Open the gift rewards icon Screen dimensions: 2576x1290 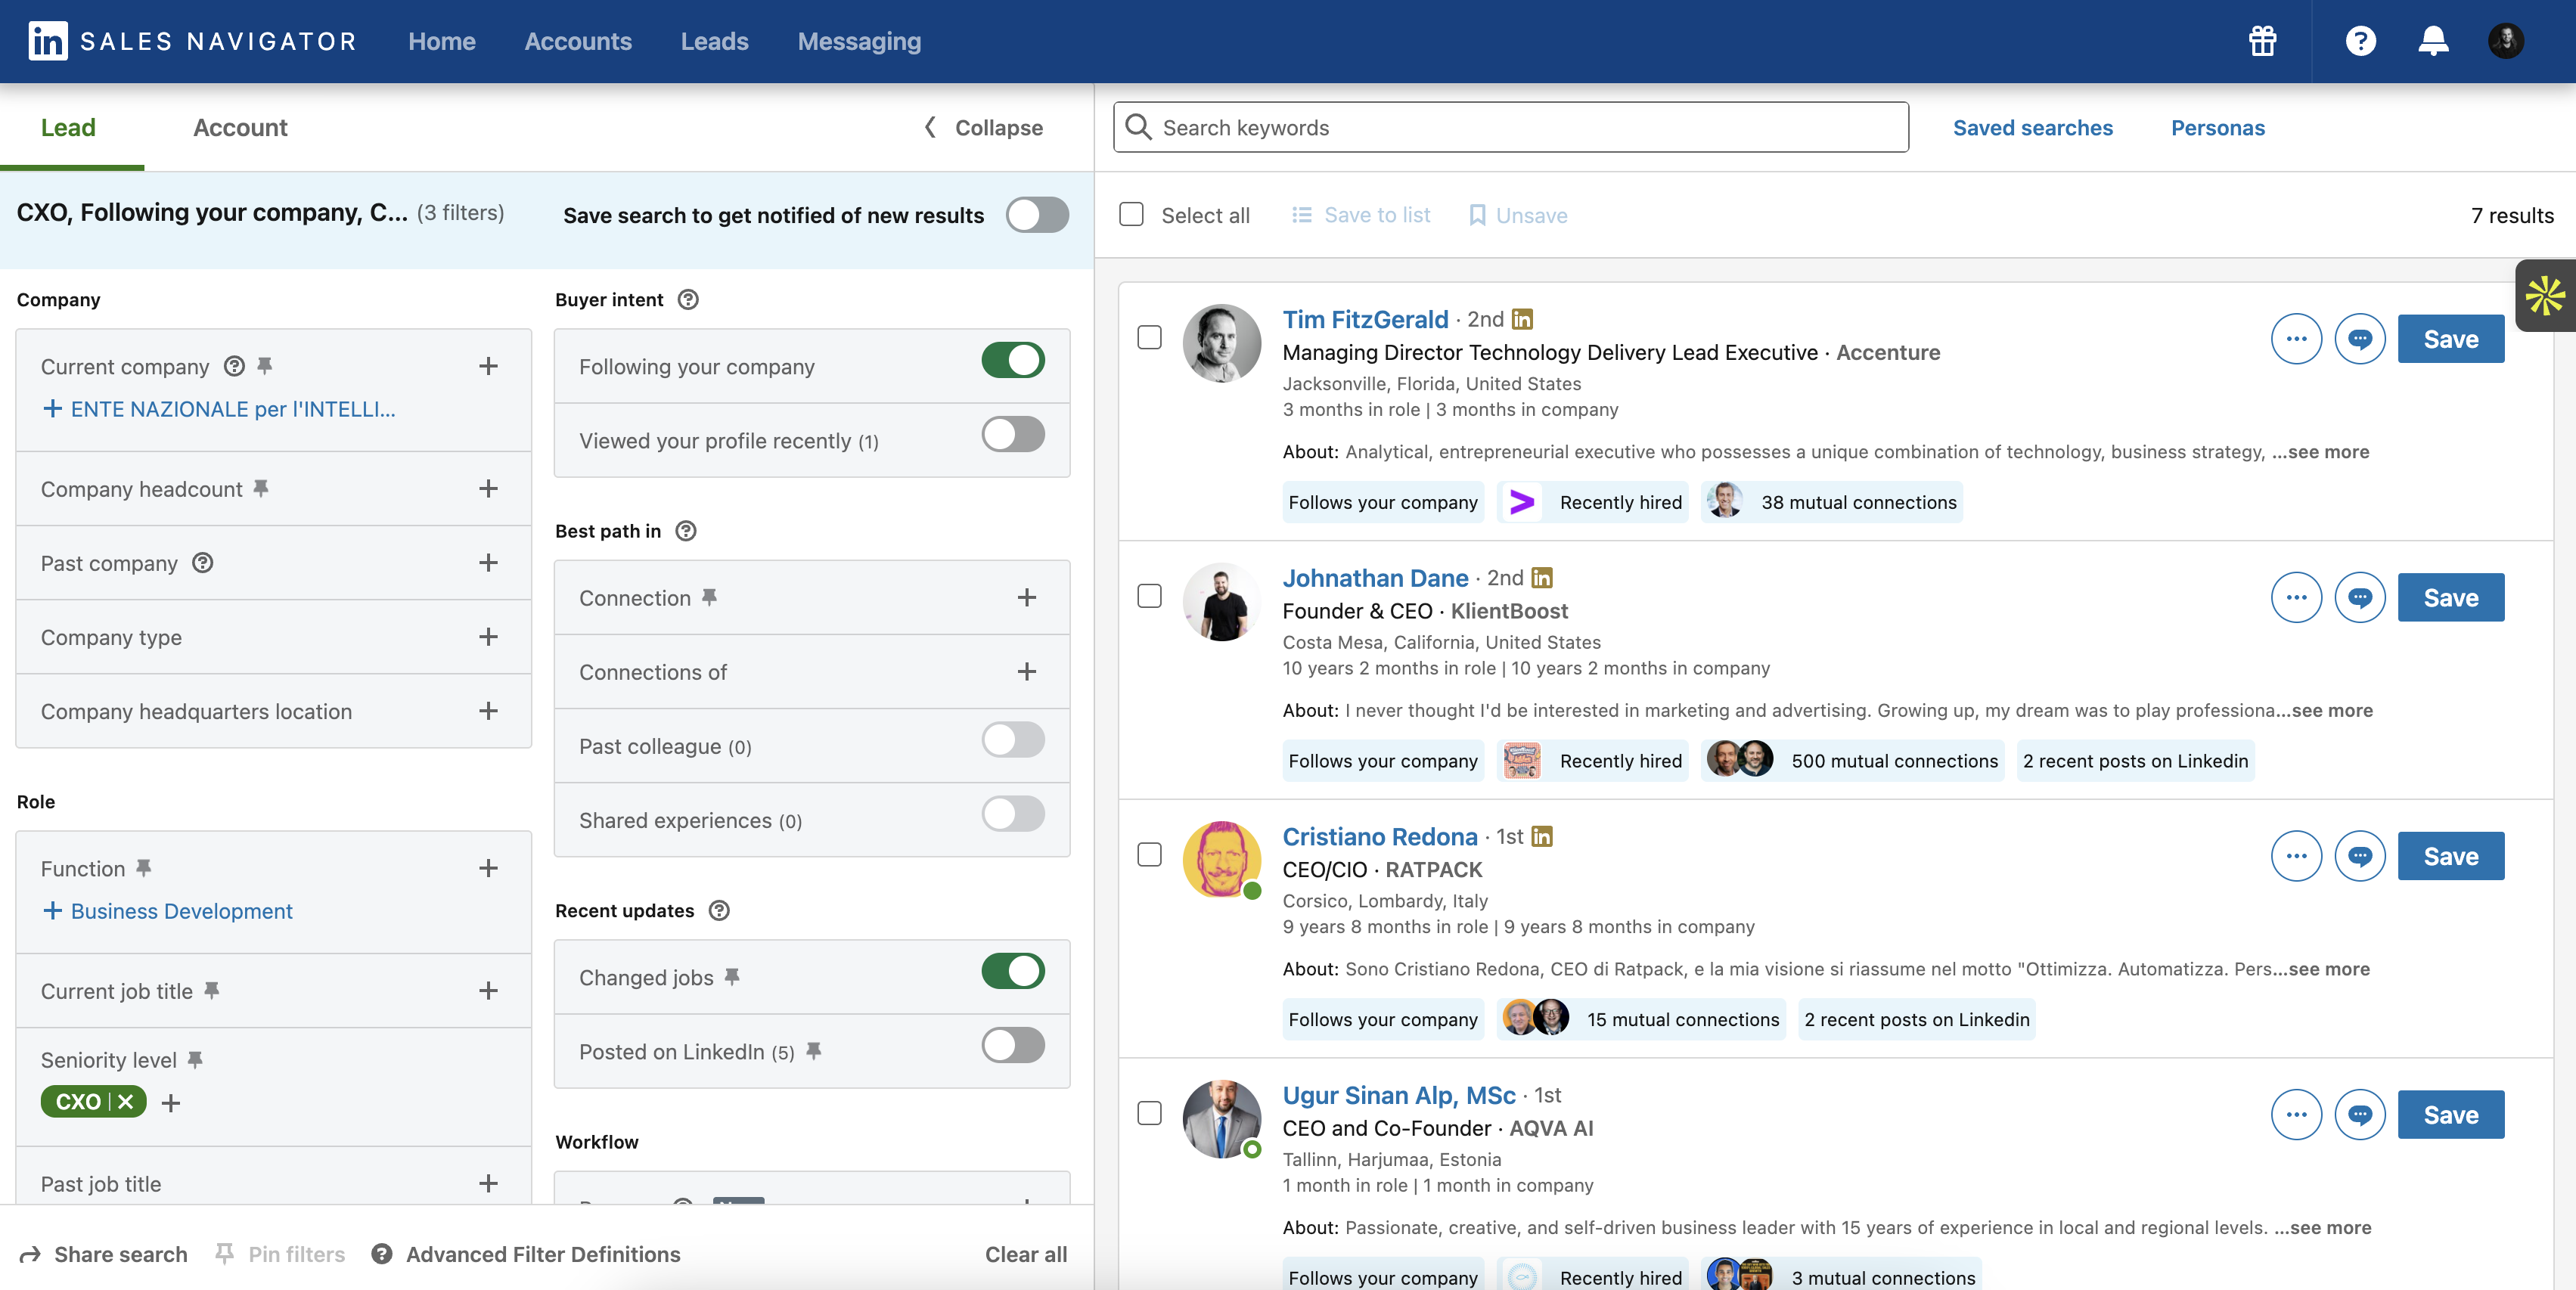coord(2262,41)
